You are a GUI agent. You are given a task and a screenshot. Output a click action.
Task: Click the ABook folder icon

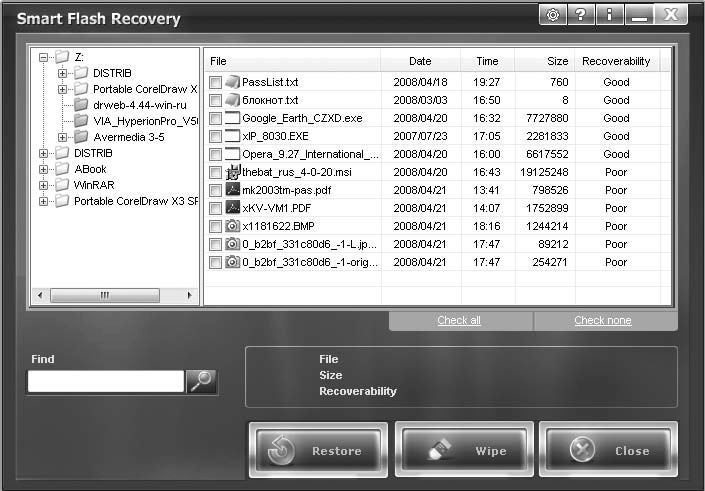62,169
